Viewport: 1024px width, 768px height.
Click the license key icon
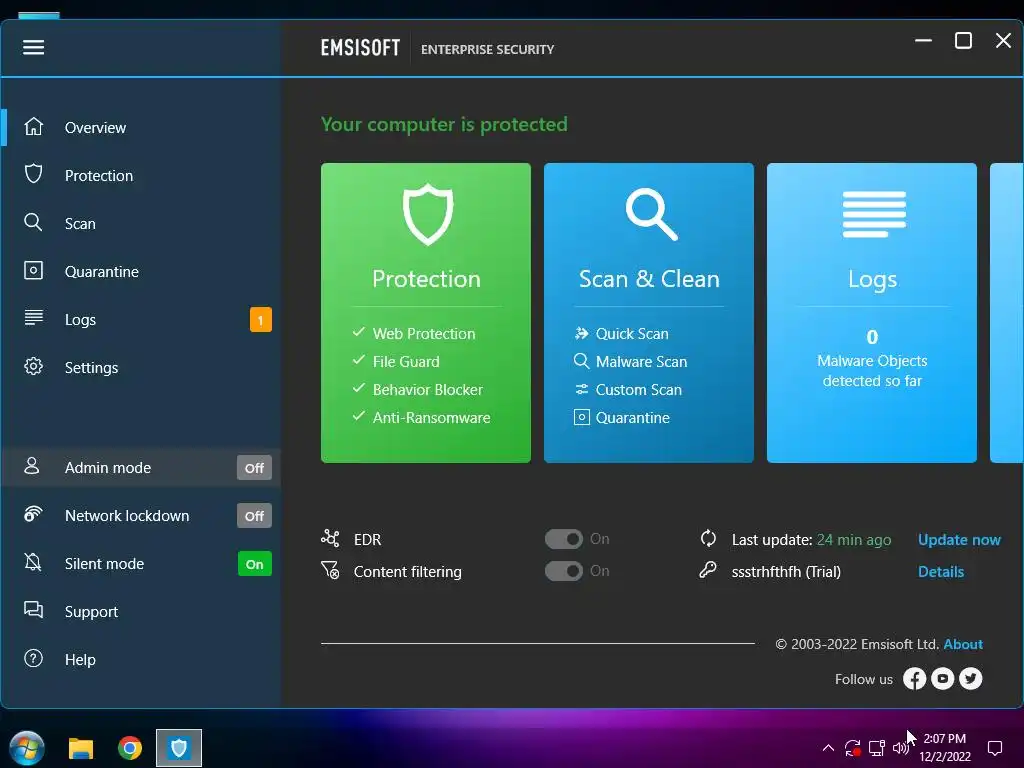click(708, 570)
